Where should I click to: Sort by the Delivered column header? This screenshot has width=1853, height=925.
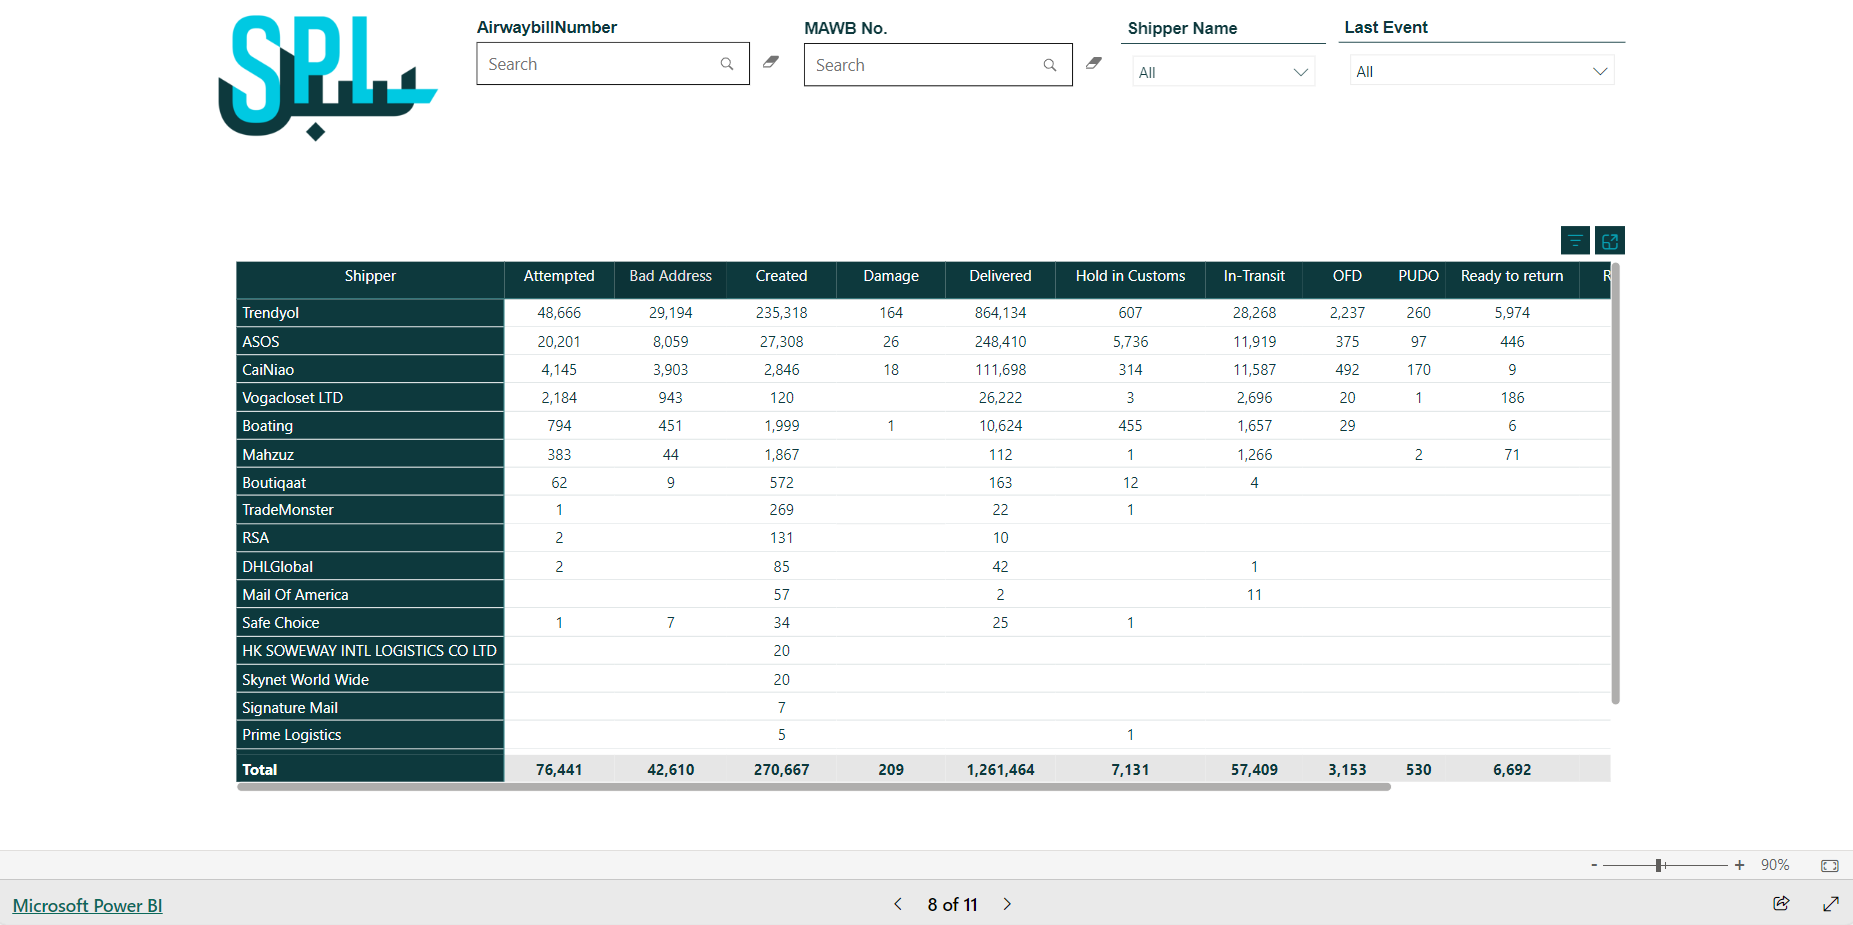click(1000, 276)
